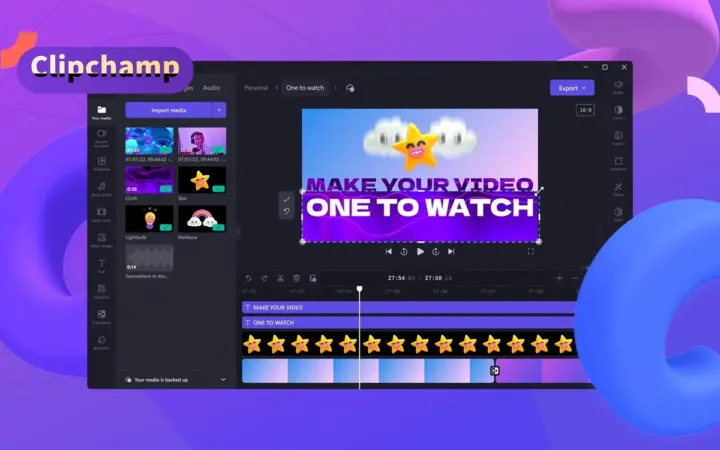Skip to the end of video

tap(451, 252)
